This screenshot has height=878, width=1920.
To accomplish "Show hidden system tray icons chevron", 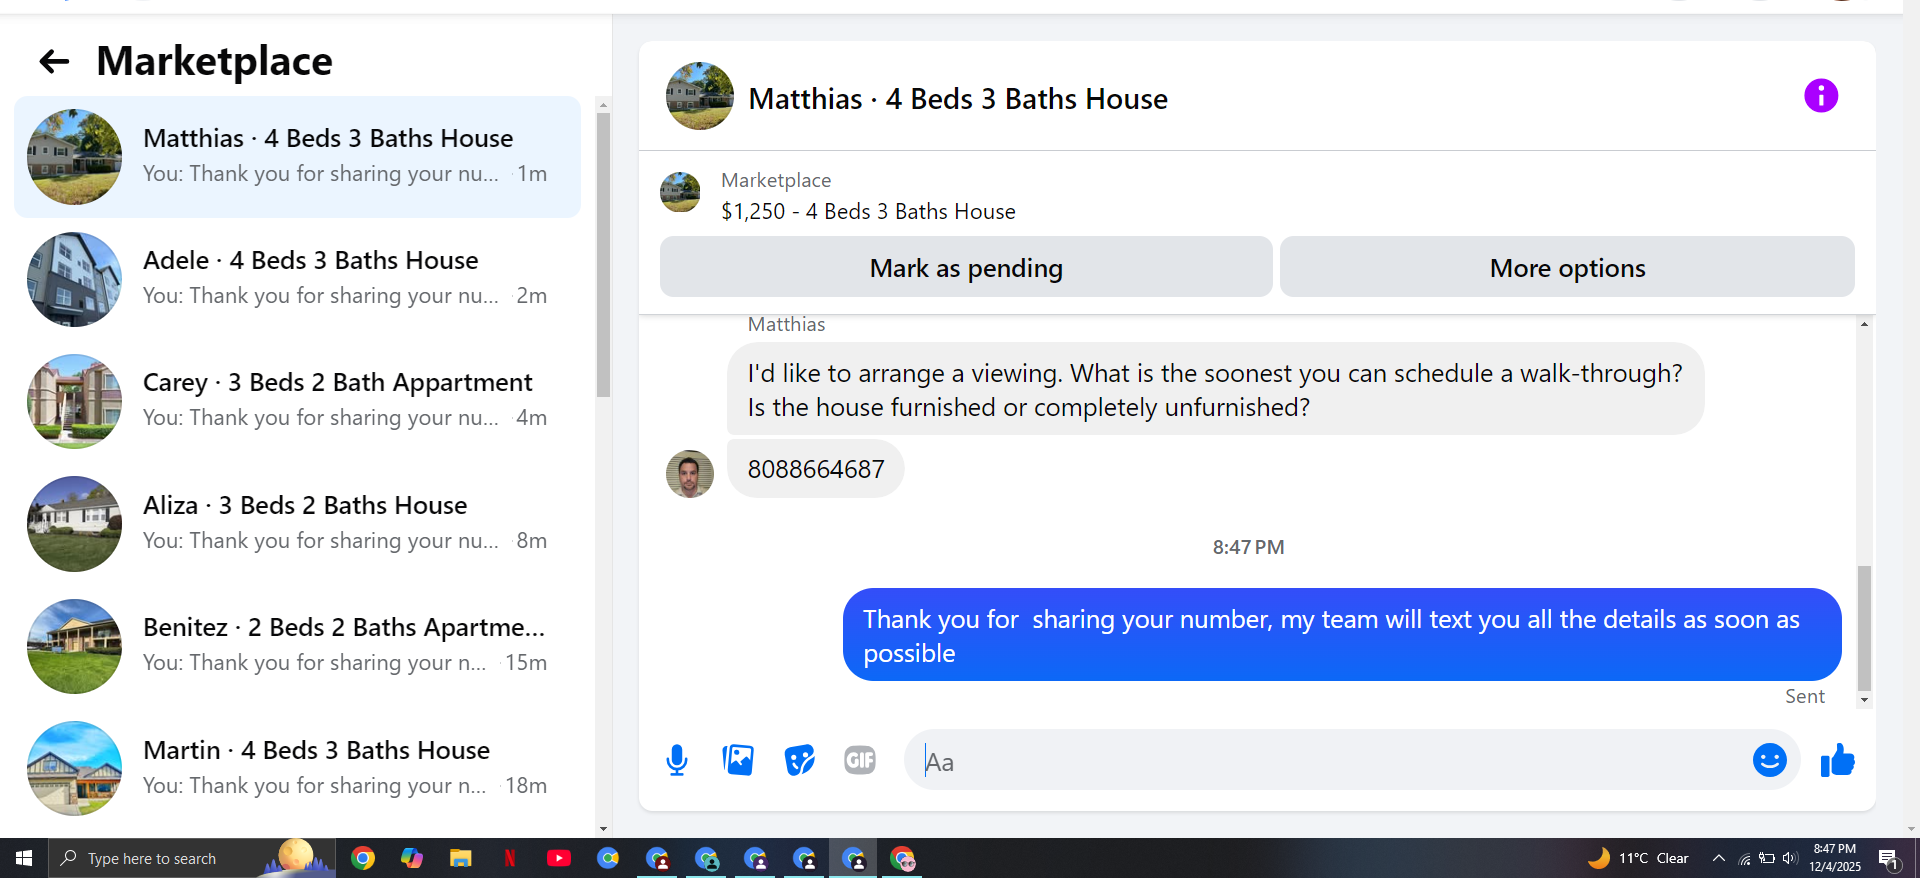I will (1718, 858).
